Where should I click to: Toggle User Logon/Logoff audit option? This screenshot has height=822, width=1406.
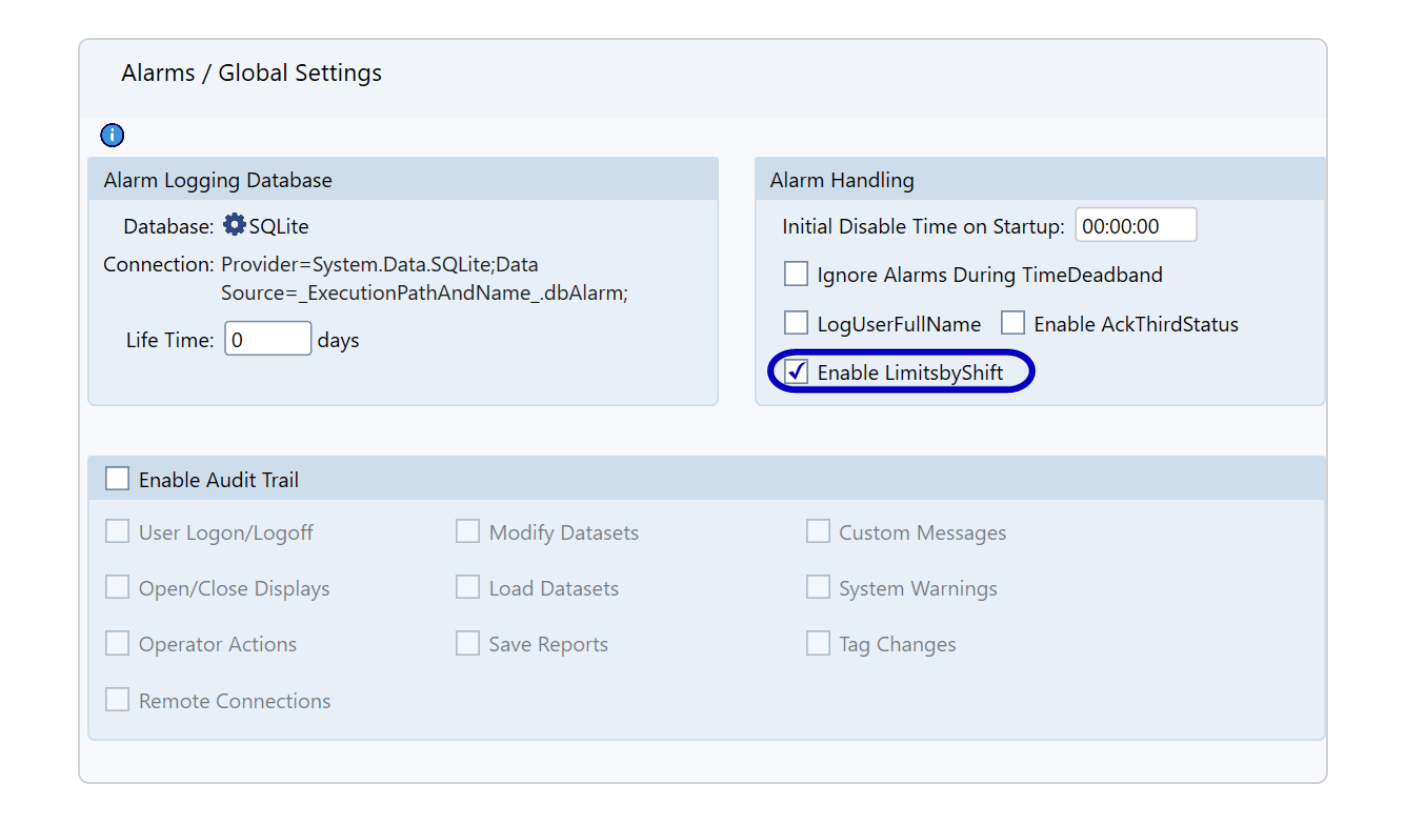pyautogui.click(x=118, y=532)
